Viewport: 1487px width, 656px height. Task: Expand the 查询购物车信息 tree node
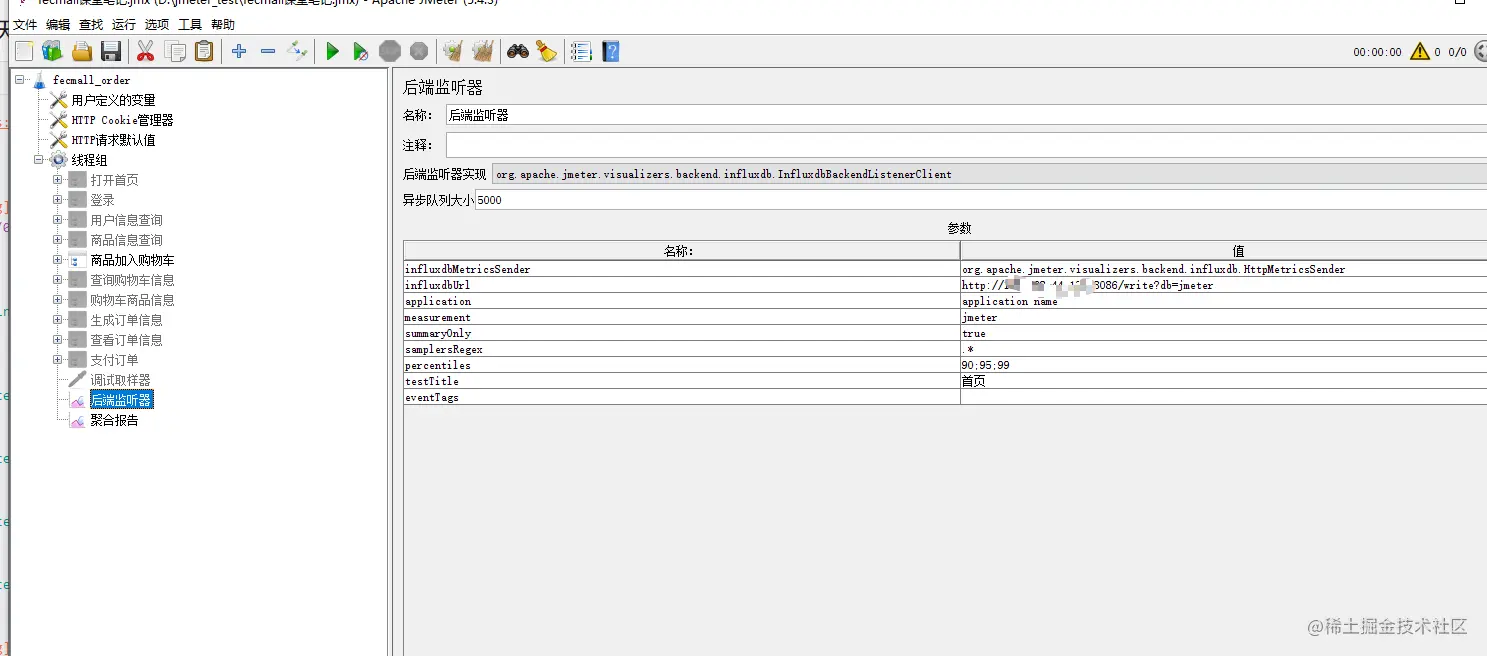point(58,280)
